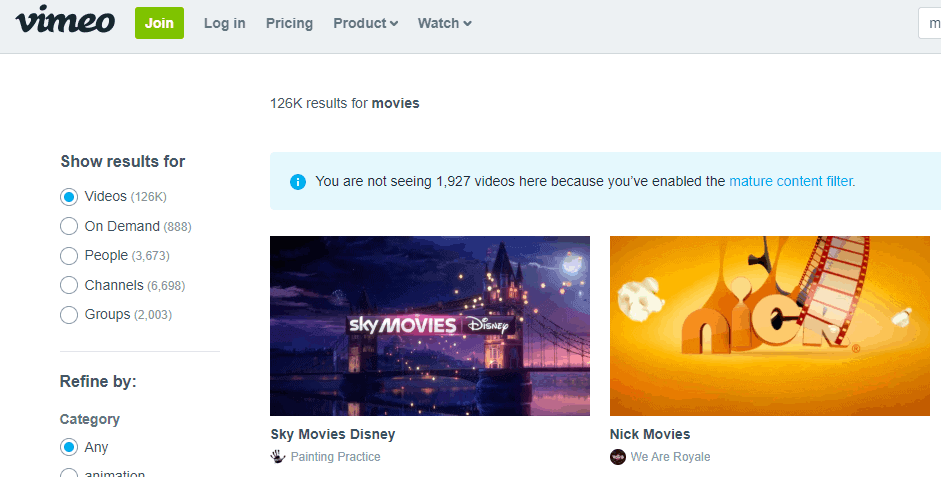Viewport: 941px width, 477px height.
Task: Select the Channels radio button
Action: (x=69, y=285)
